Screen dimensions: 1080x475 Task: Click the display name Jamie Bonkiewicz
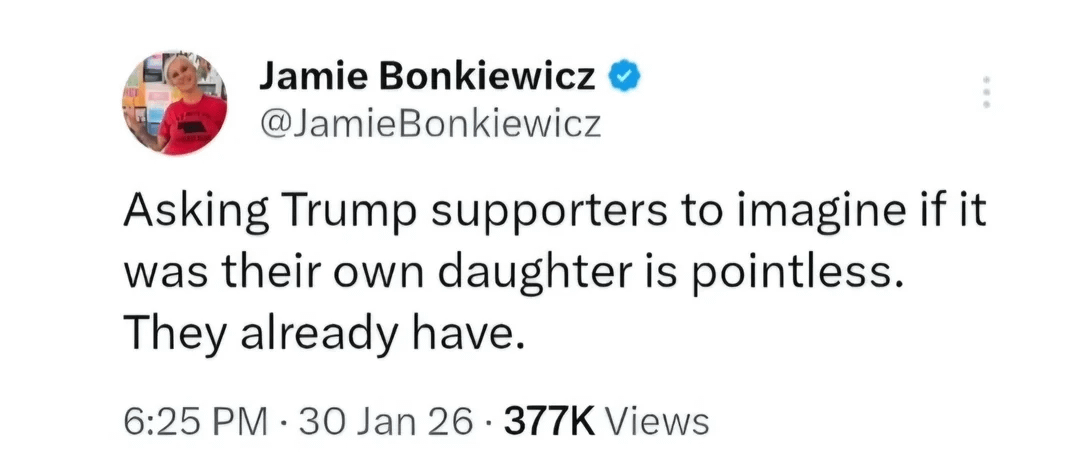tap(429, 75)
